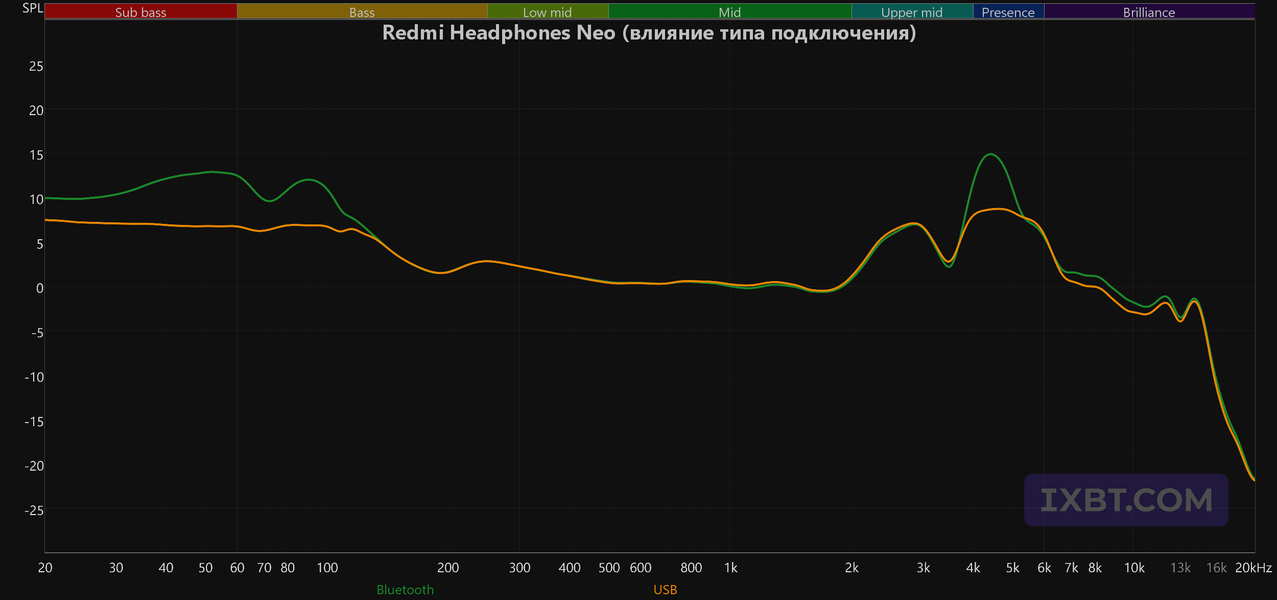Click the 40 Hz frequency tick label
The width and height of the screenshot is (1277, 600).
pyautogui.click(x=166, y=568)
